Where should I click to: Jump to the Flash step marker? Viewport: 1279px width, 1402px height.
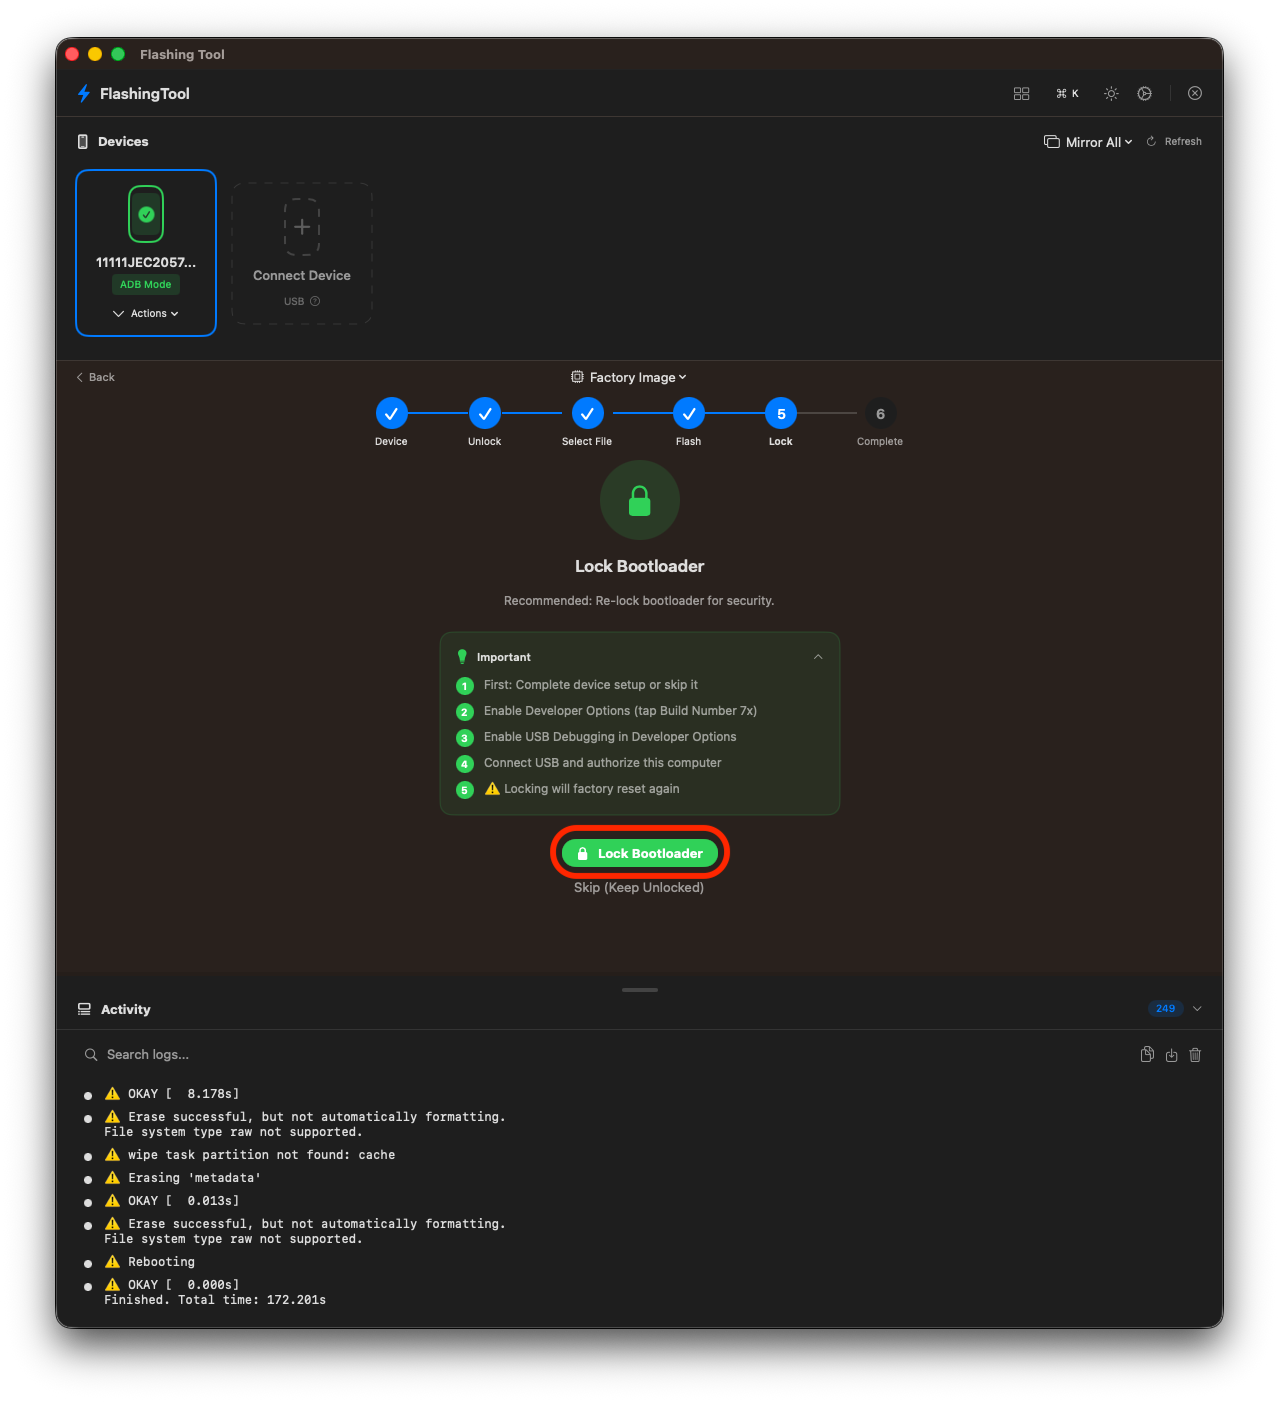(689, 413)
